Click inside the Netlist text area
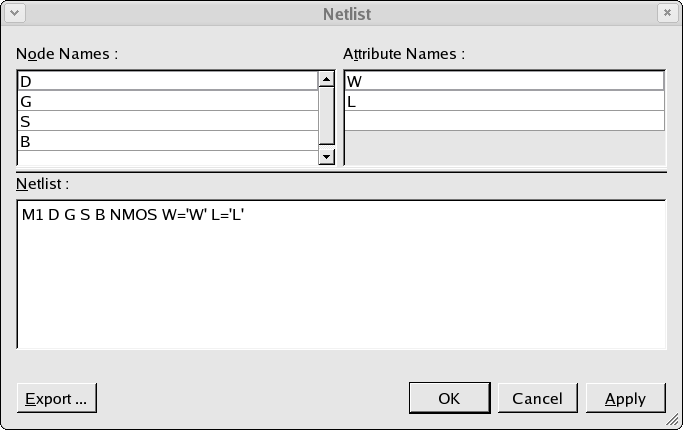Image resolution: width=683 pixels, height=430 pixels. point(342,274)
